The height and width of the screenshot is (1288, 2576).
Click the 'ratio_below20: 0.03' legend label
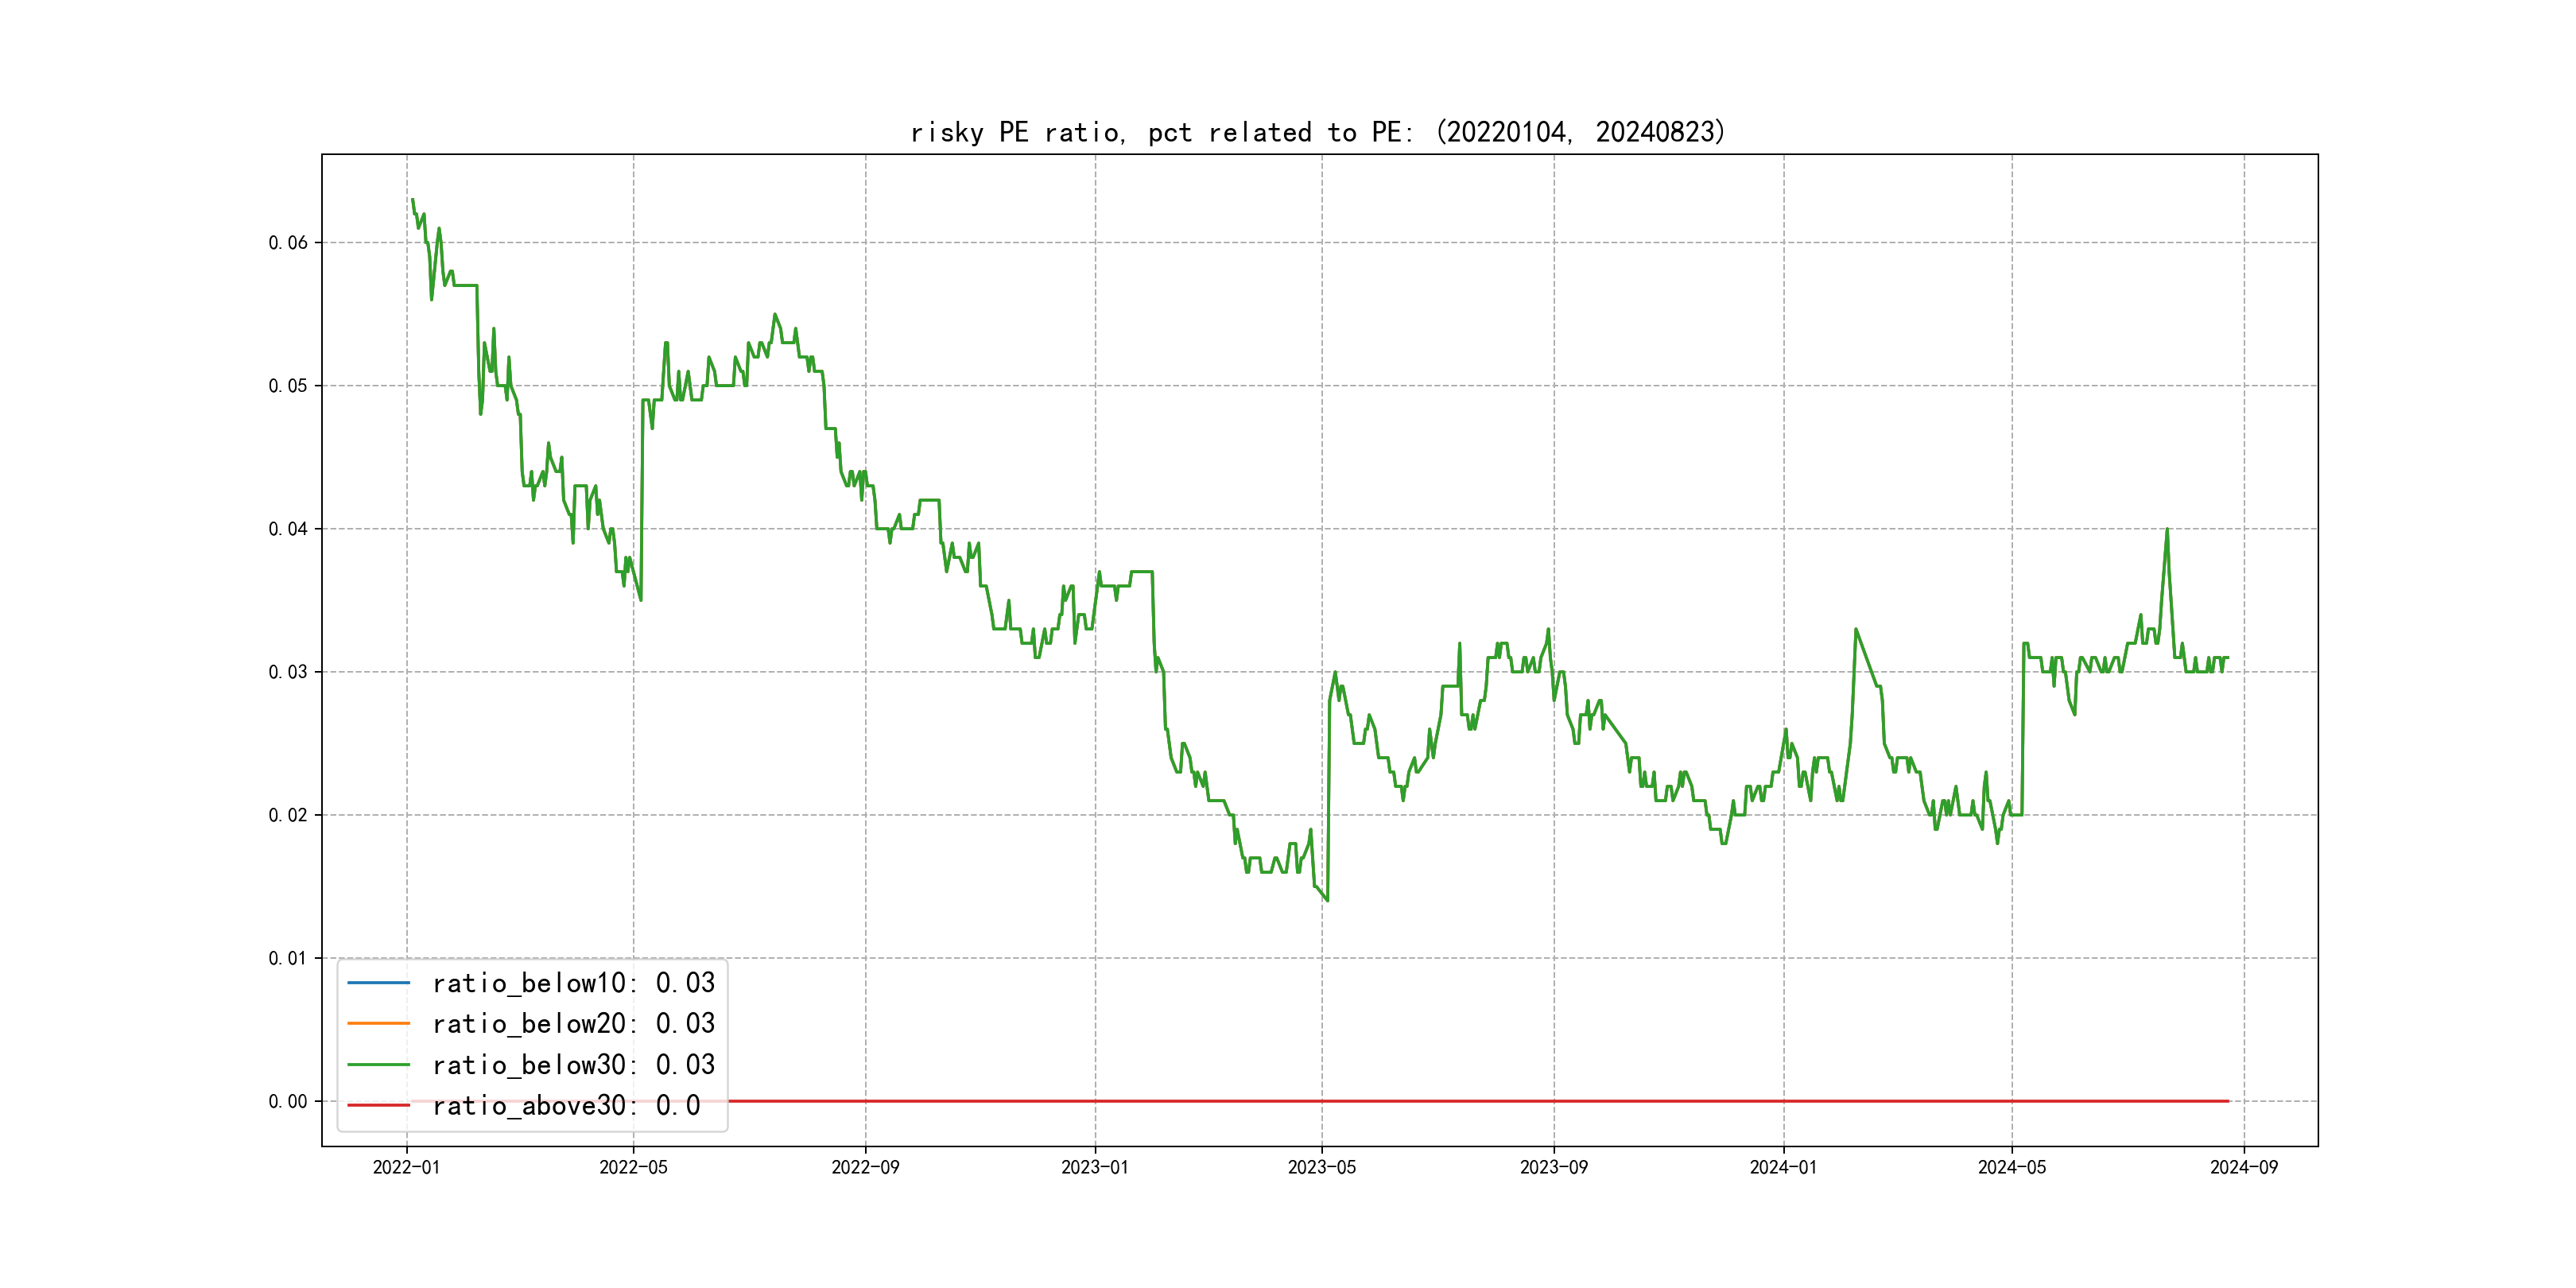tap(573, 1024)
